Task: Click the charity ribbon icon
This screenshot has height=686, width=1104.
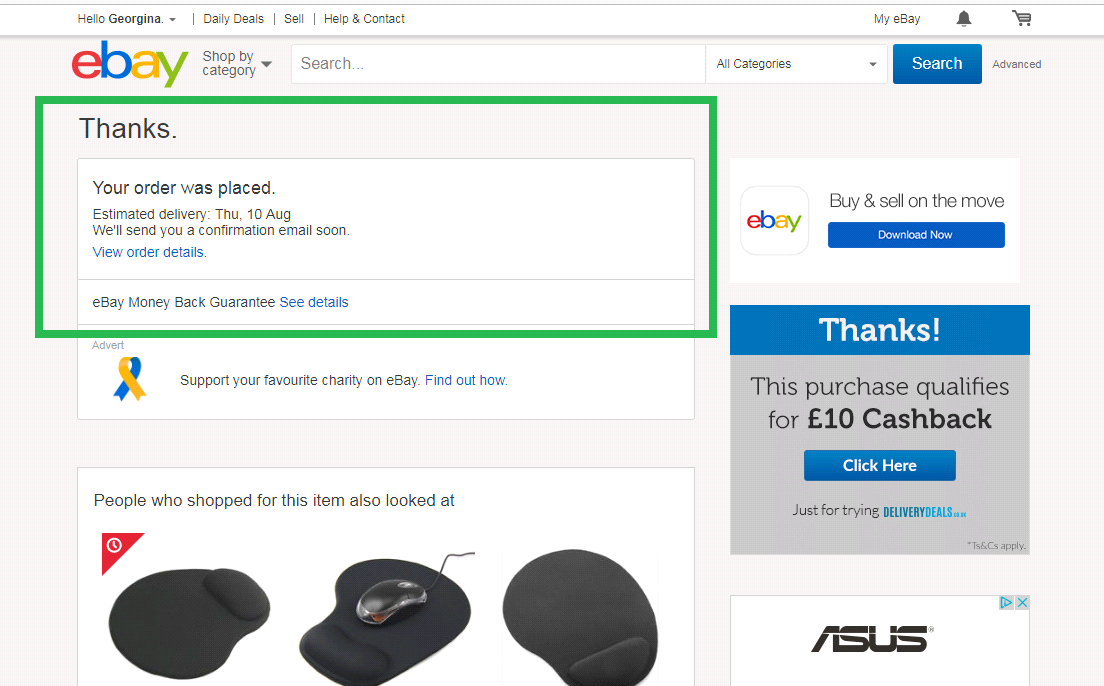Action: [x=129, y=379]
